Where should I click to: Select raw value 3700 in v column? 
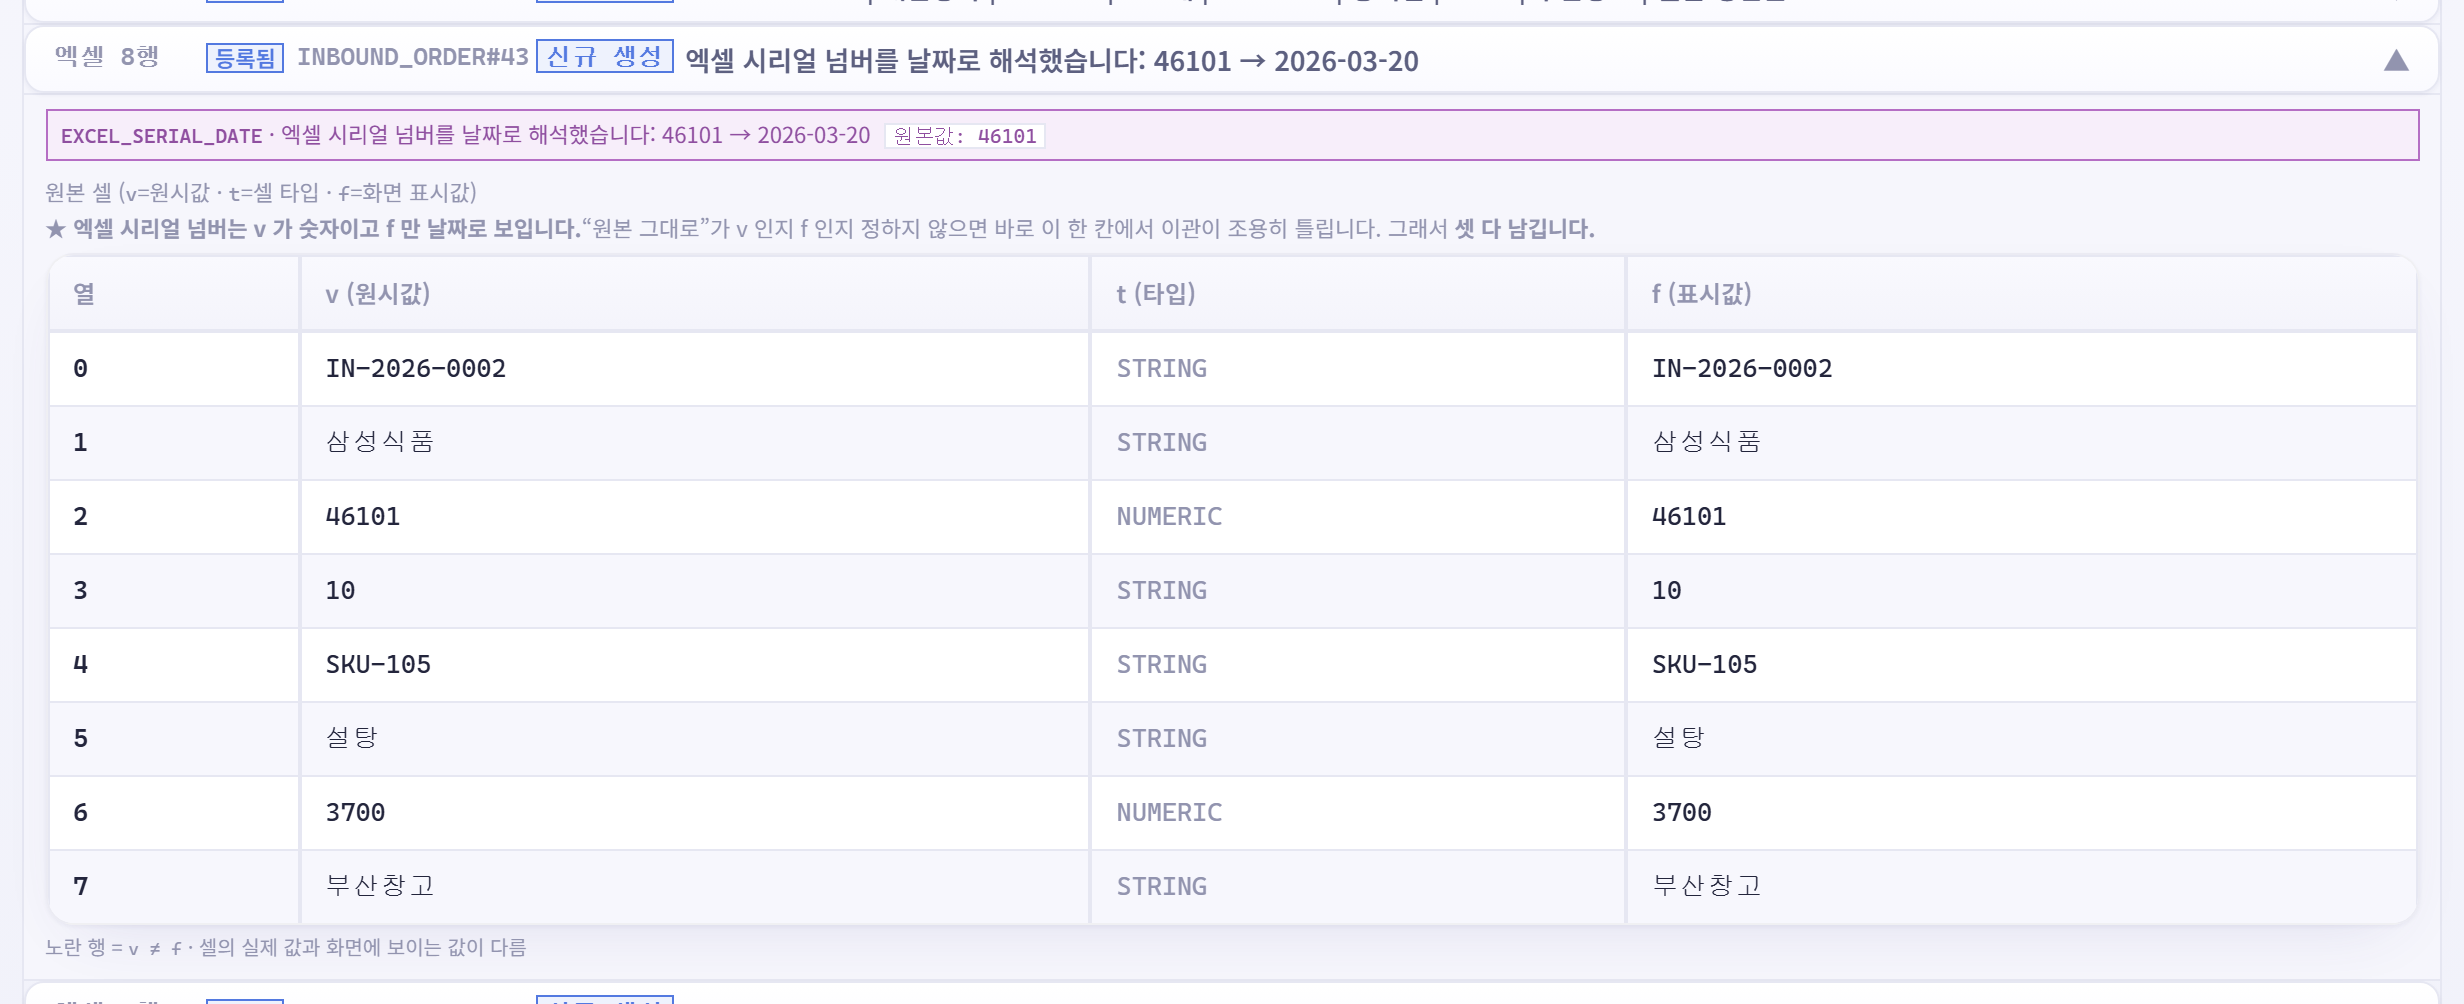coord(355,812)
